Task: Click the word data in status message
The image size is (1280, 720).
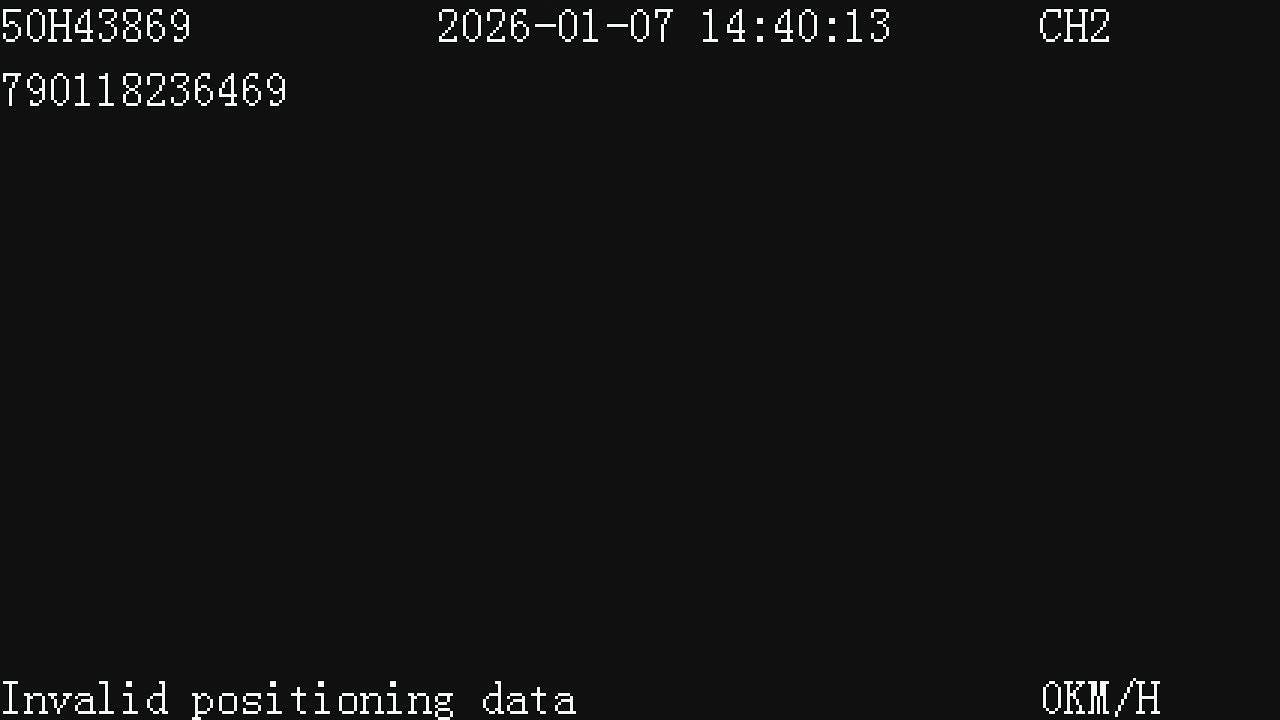Action: pyautogui.click(x=528, y=699)
